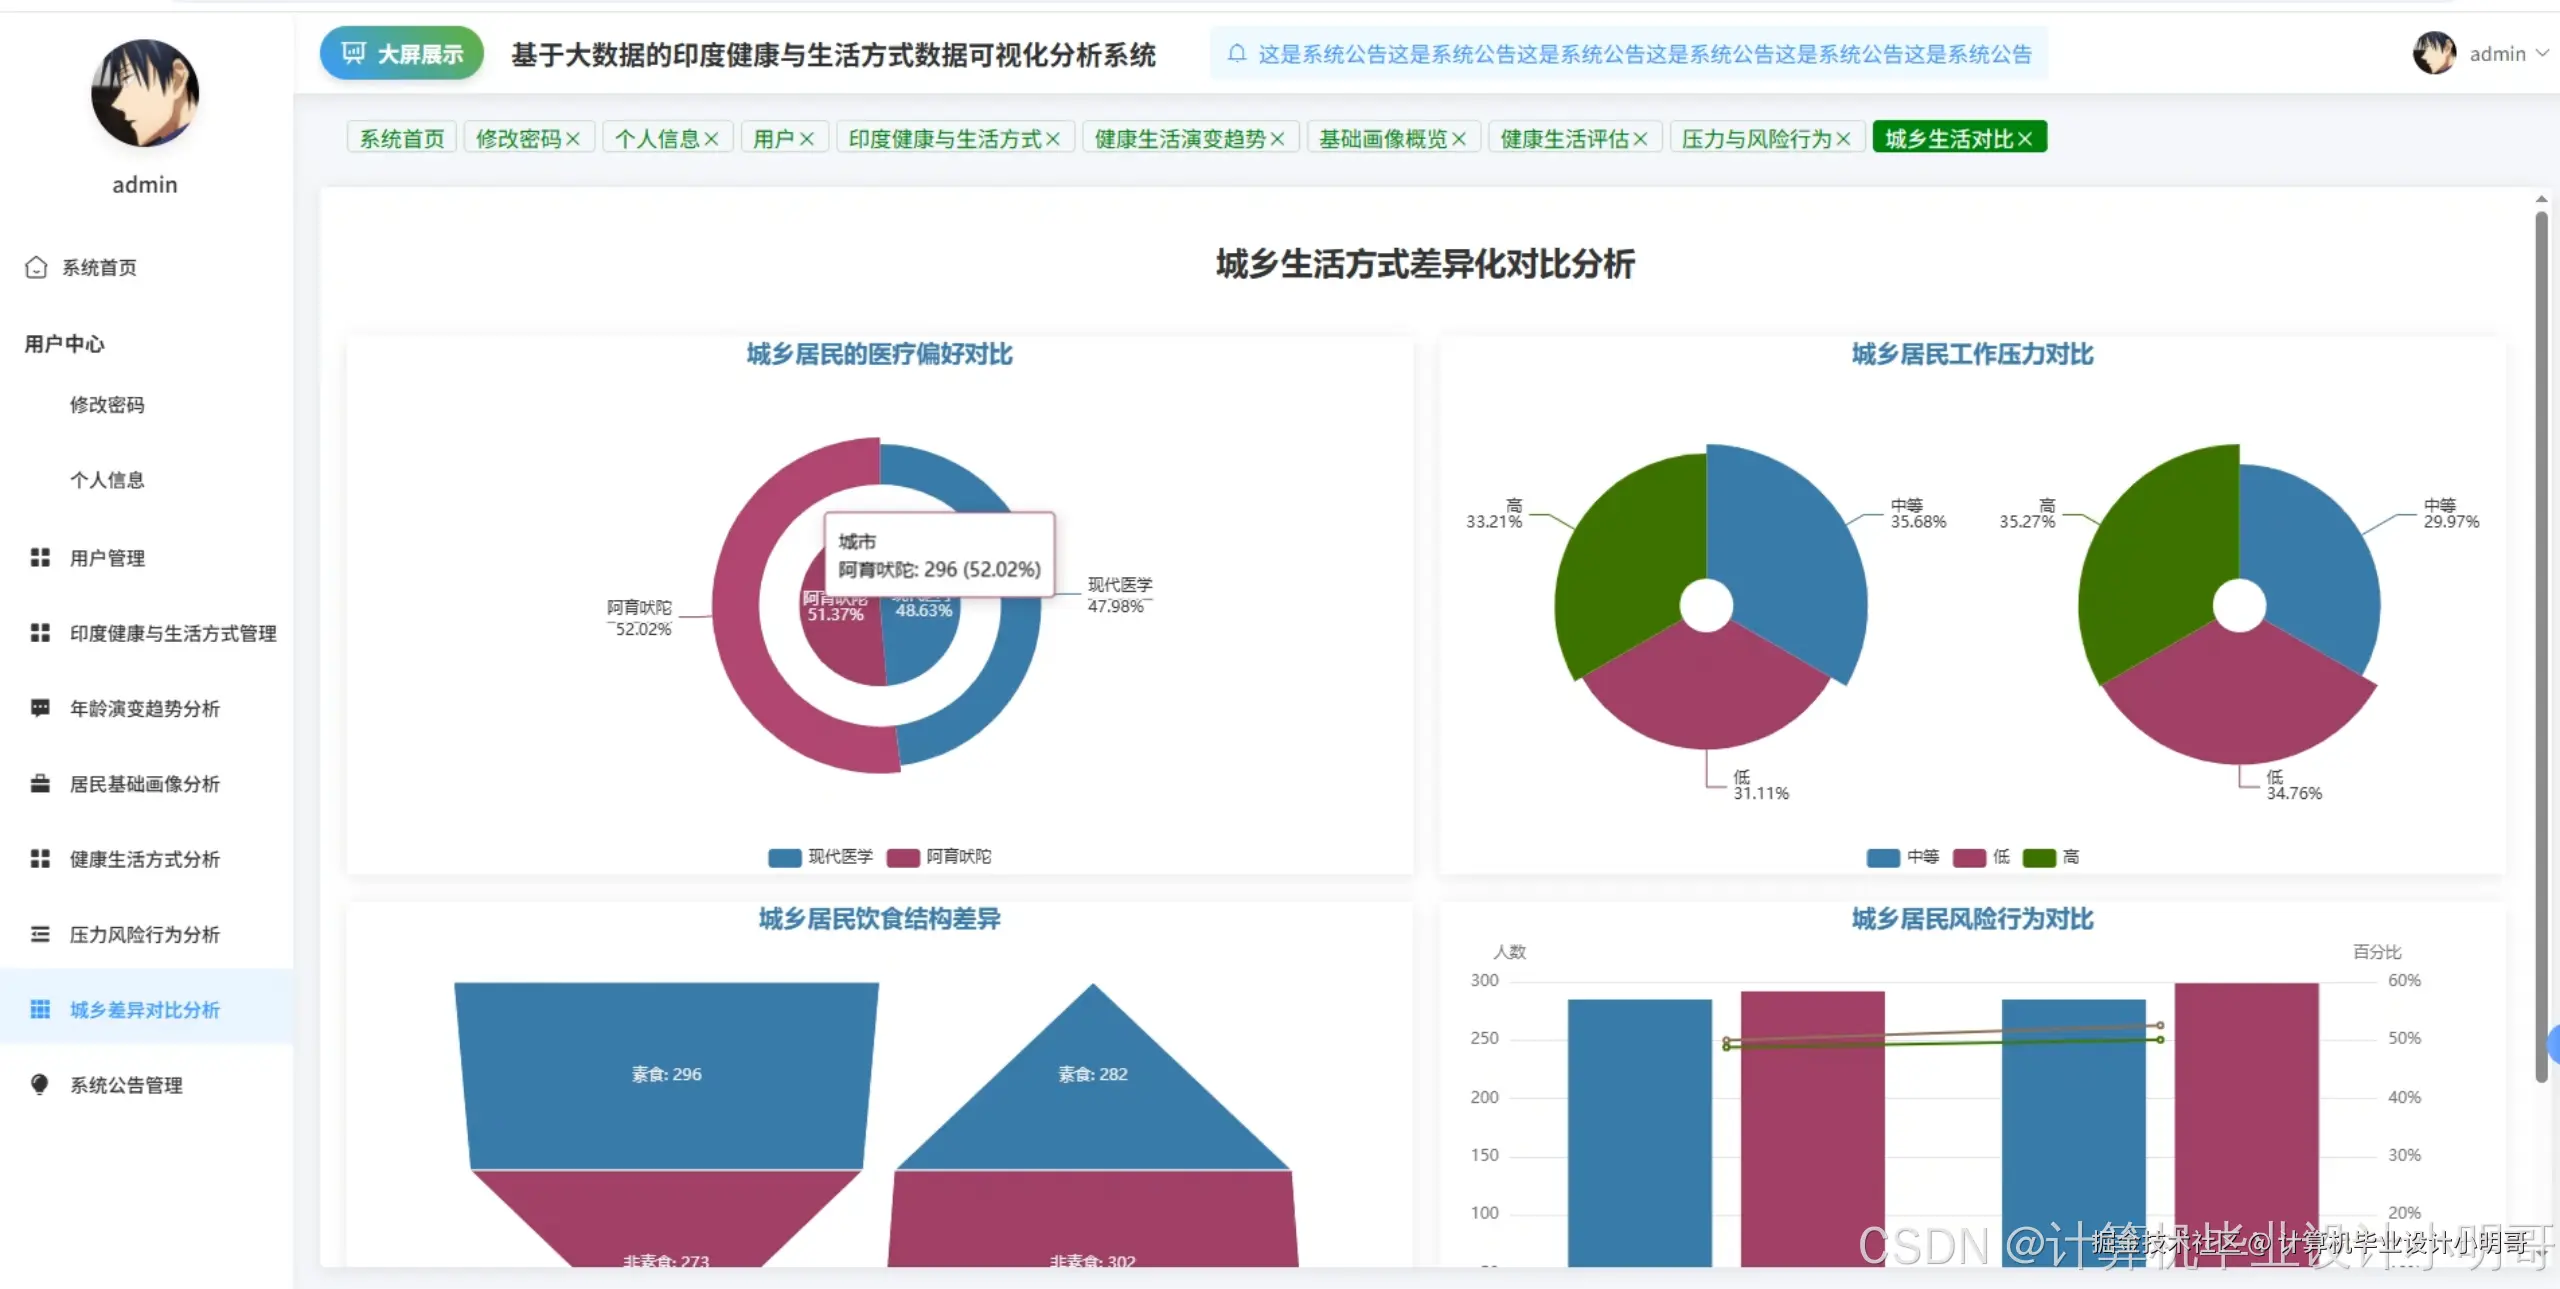The height and width of the screenshot is (1289, 2560).
Task: Go to 修改密码 in the sidebar
Action: (x=107, y=404)
